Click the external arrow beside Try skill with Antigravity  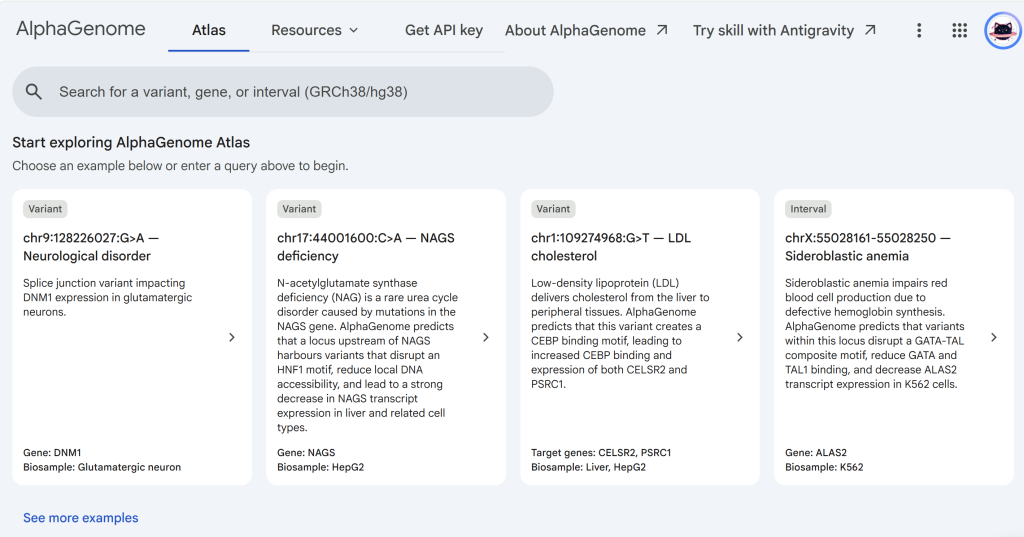coord(870,29)
